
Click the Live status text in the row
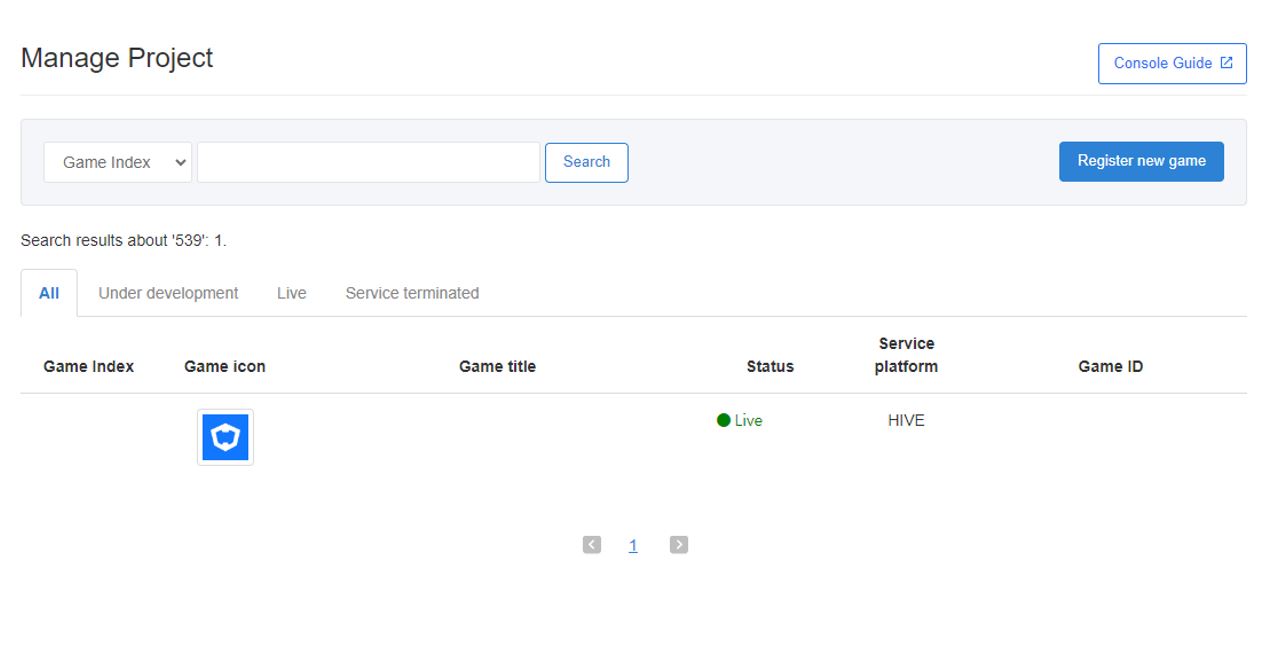pyautogui.click(x=749, y=421)
